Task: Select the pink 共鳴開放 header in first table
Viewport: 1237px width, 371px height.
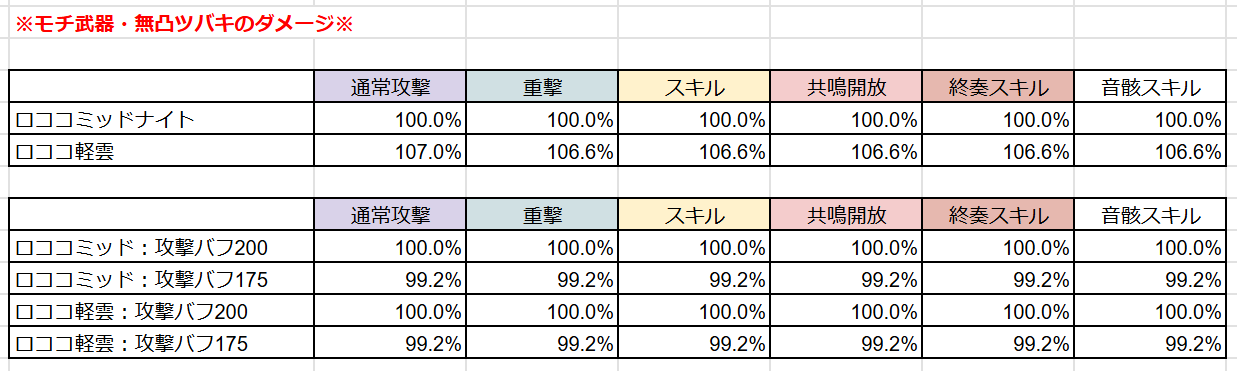Action: pos(846,87)
